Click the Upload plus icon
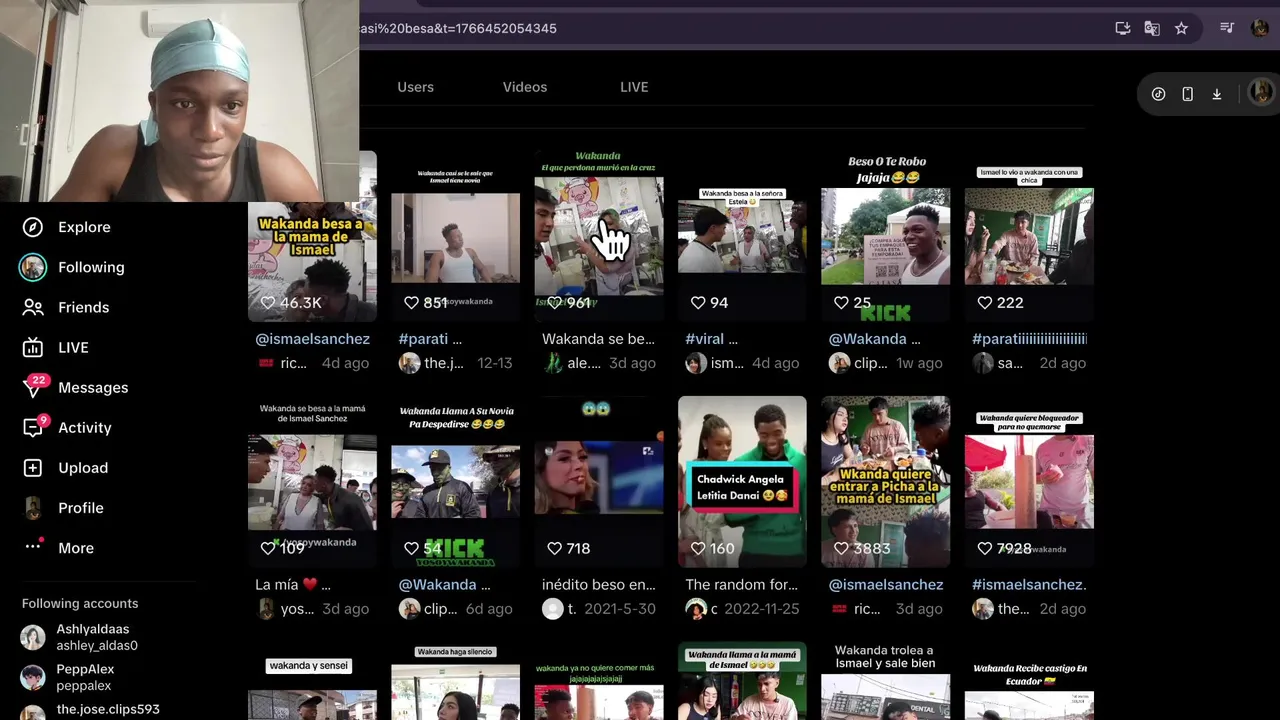The width and height of the screenshot is (1280, 720). click(x=33, y=467)
